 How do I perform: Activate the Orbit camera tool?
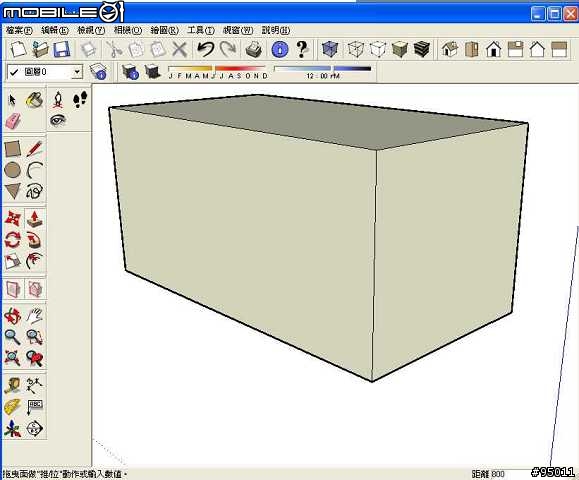[13, 316]
